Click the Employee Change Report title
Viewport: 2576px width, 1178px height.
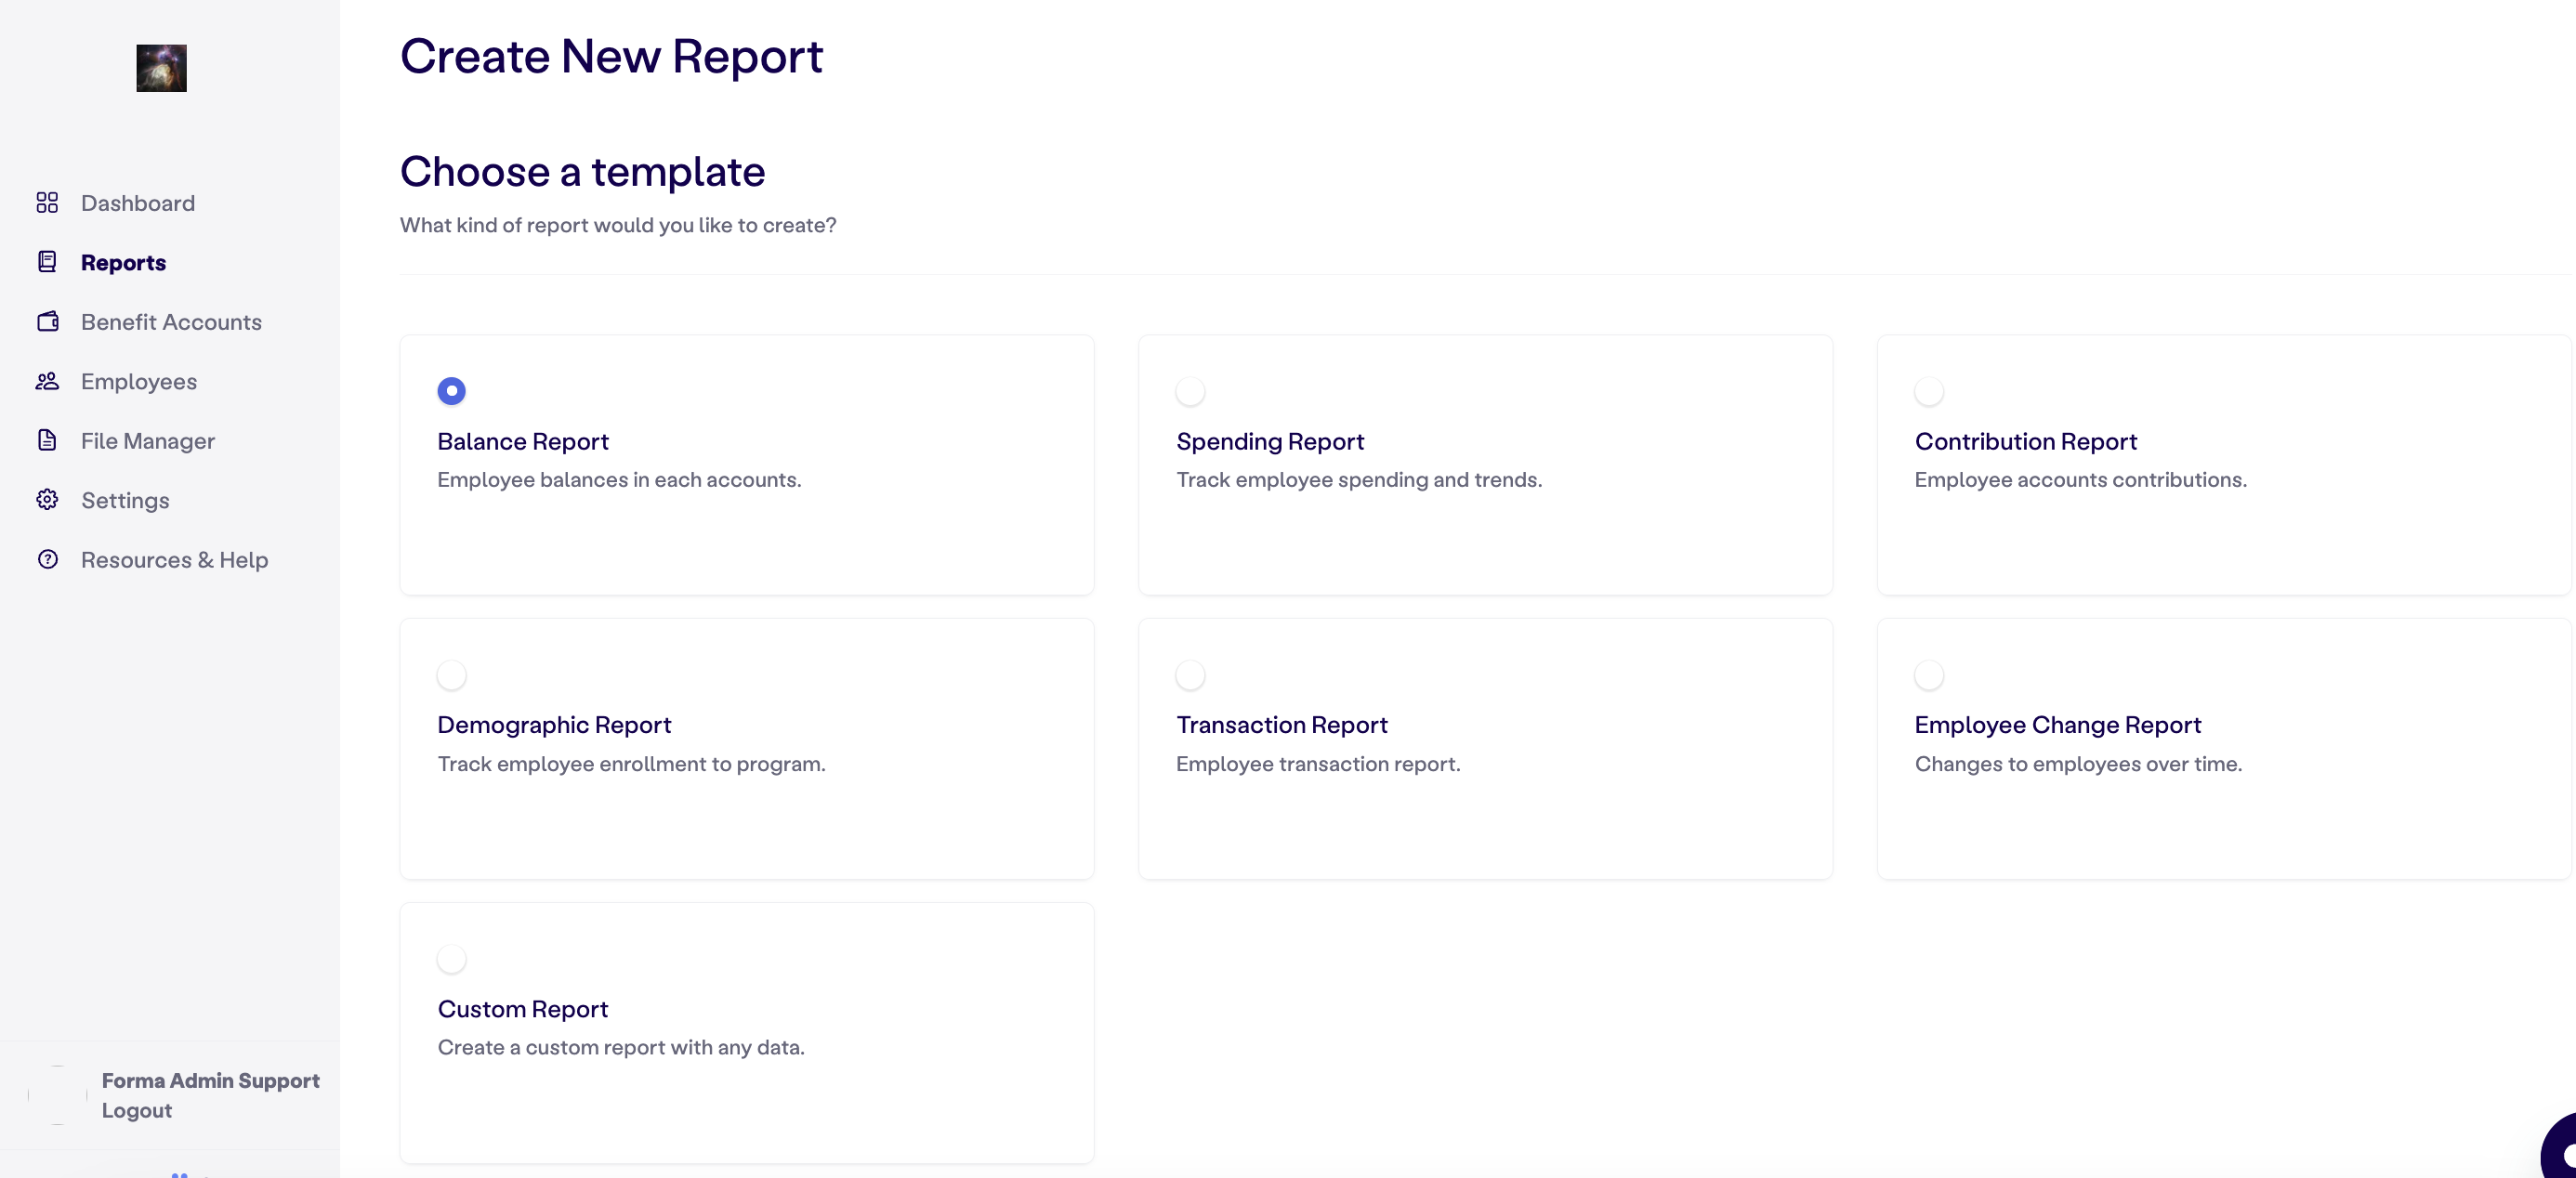click(x=2058, y=725)
